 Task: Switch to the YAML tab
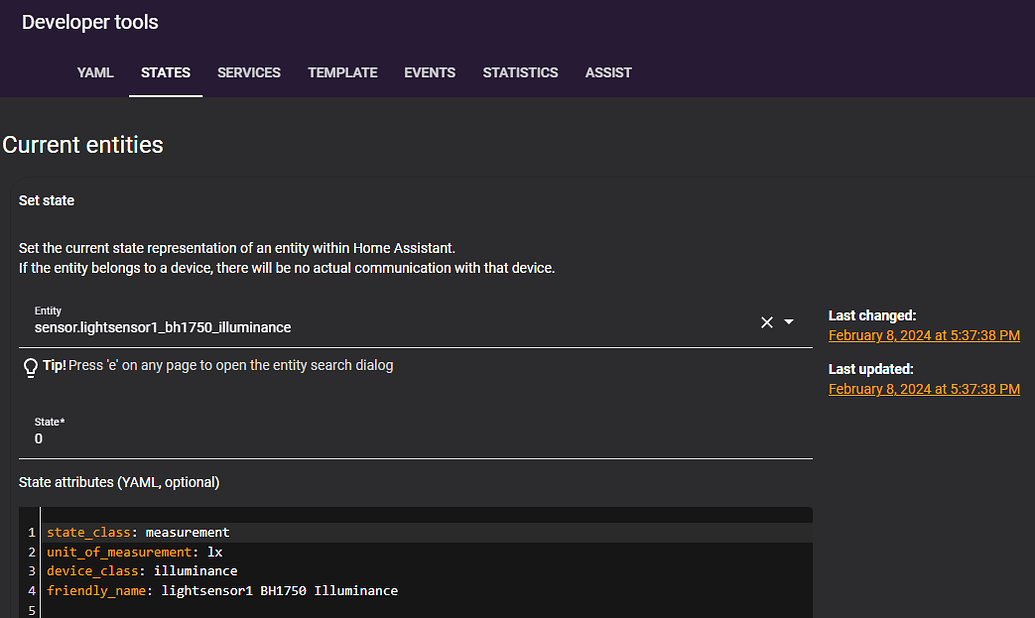(95, 73)
